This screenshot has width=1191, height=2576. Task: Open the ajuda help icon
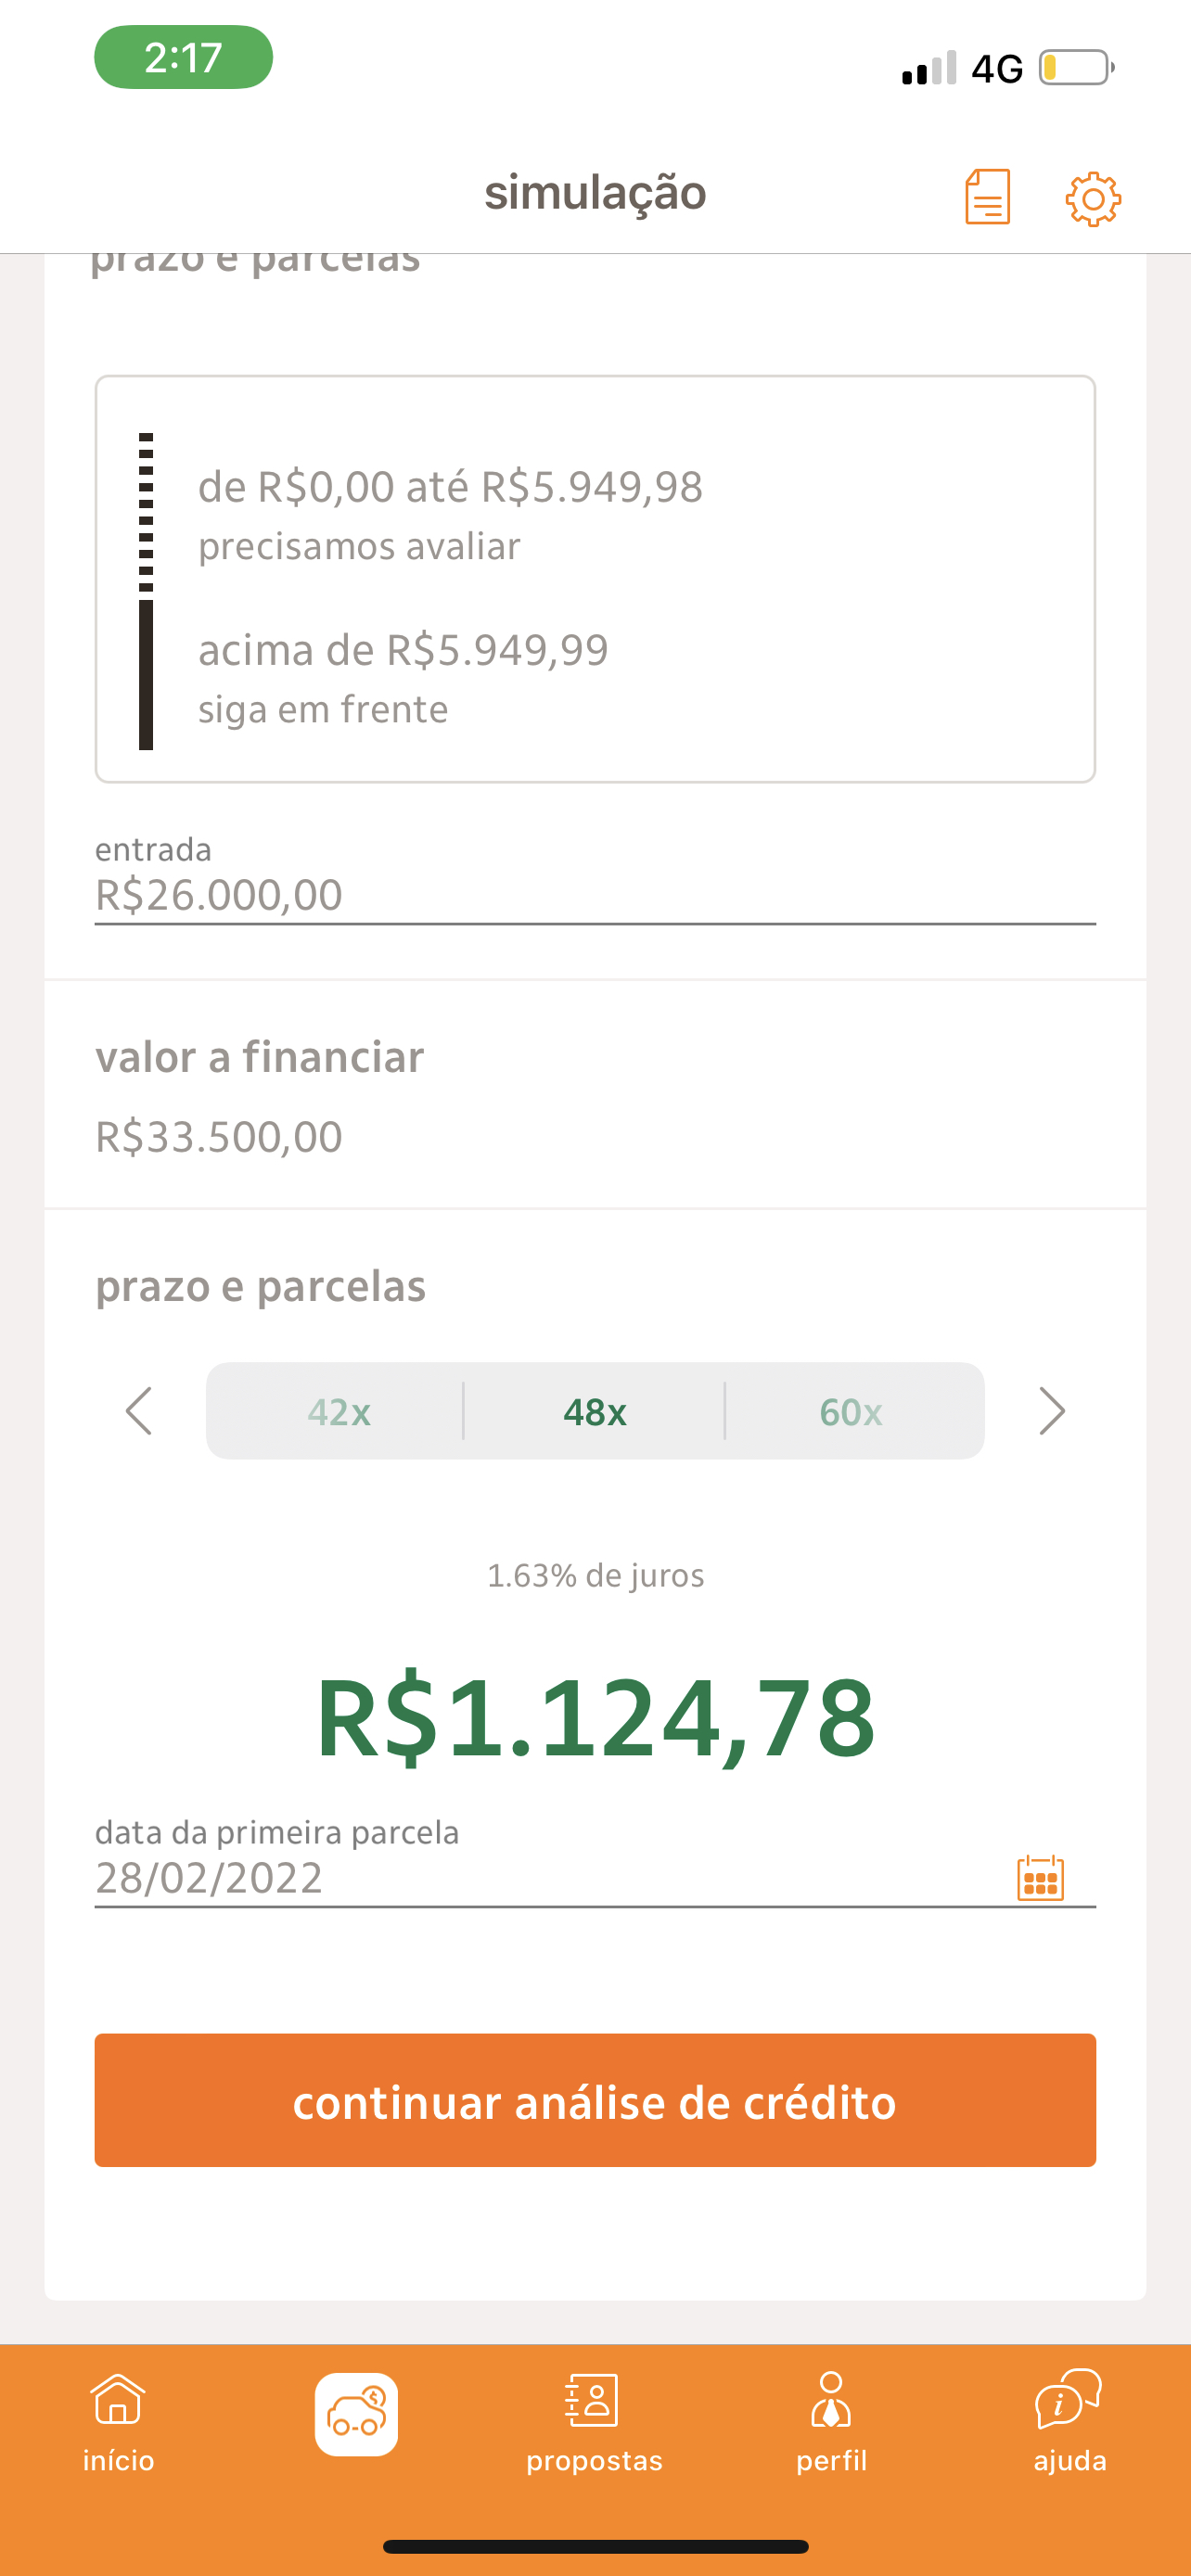click(1069, 2402)
